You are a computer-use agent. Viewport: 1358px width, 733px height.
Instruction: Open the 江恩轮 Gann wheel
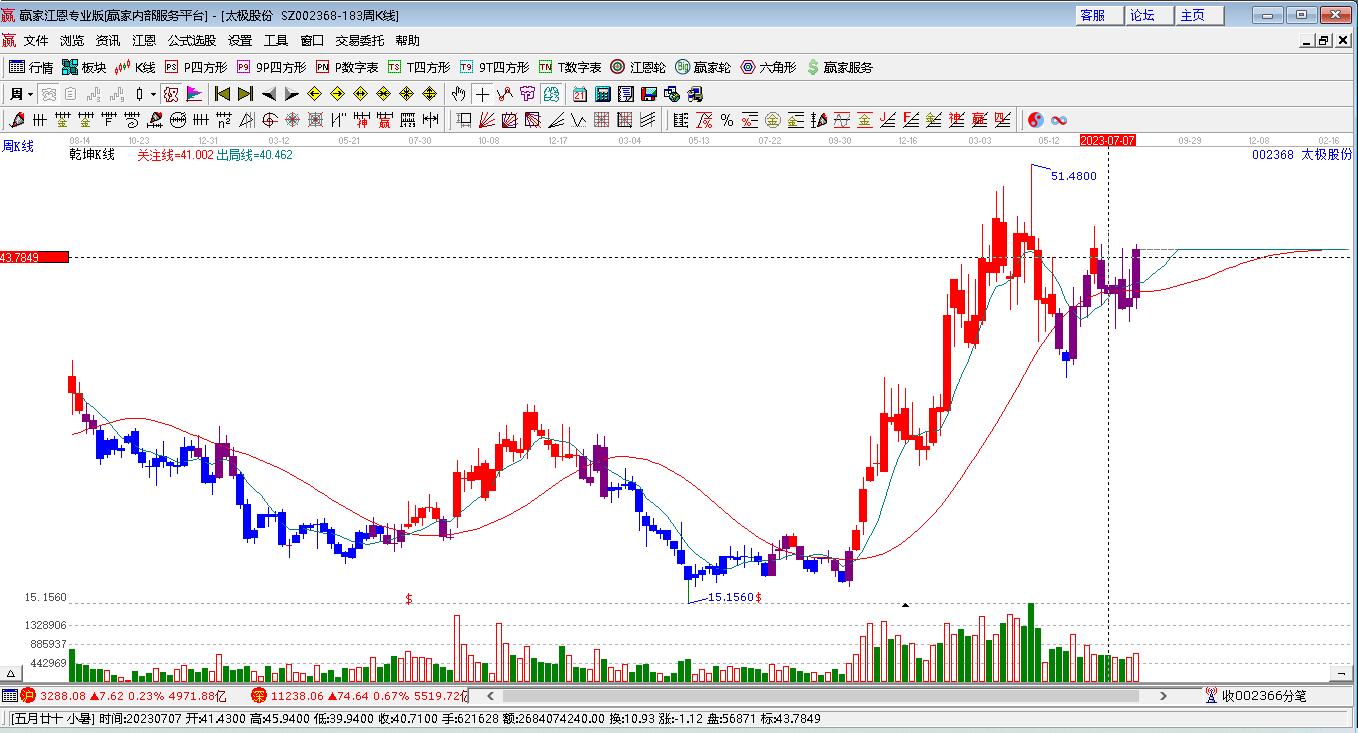638,67
